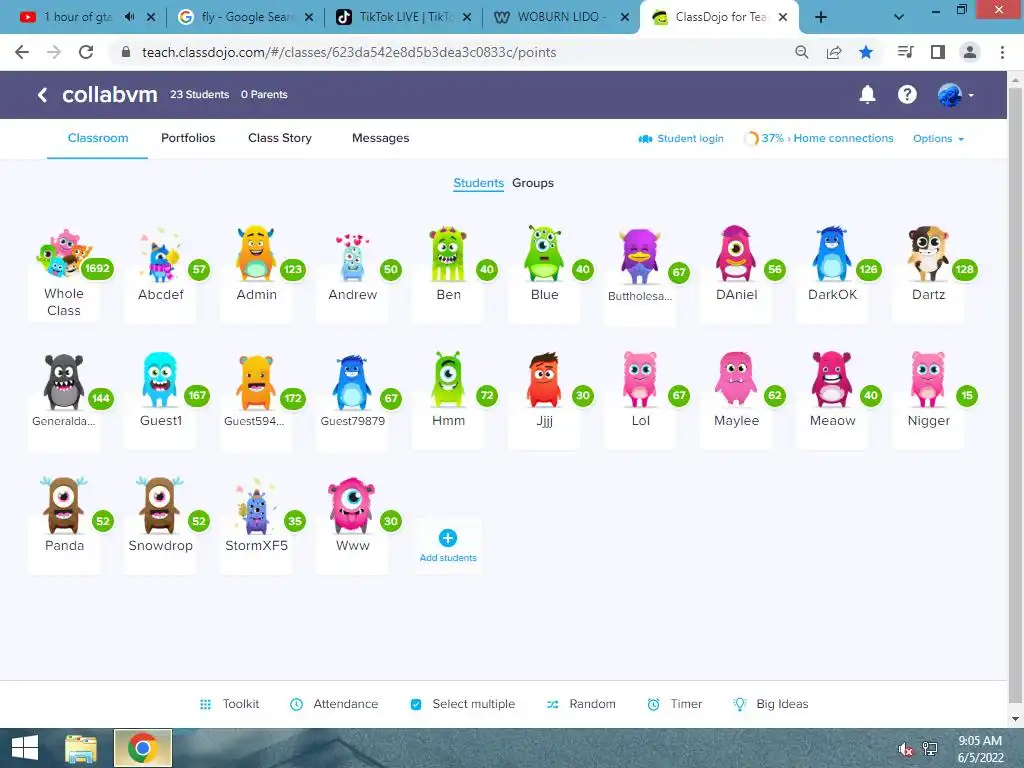Click the address bar URL field

pos(451,52)
